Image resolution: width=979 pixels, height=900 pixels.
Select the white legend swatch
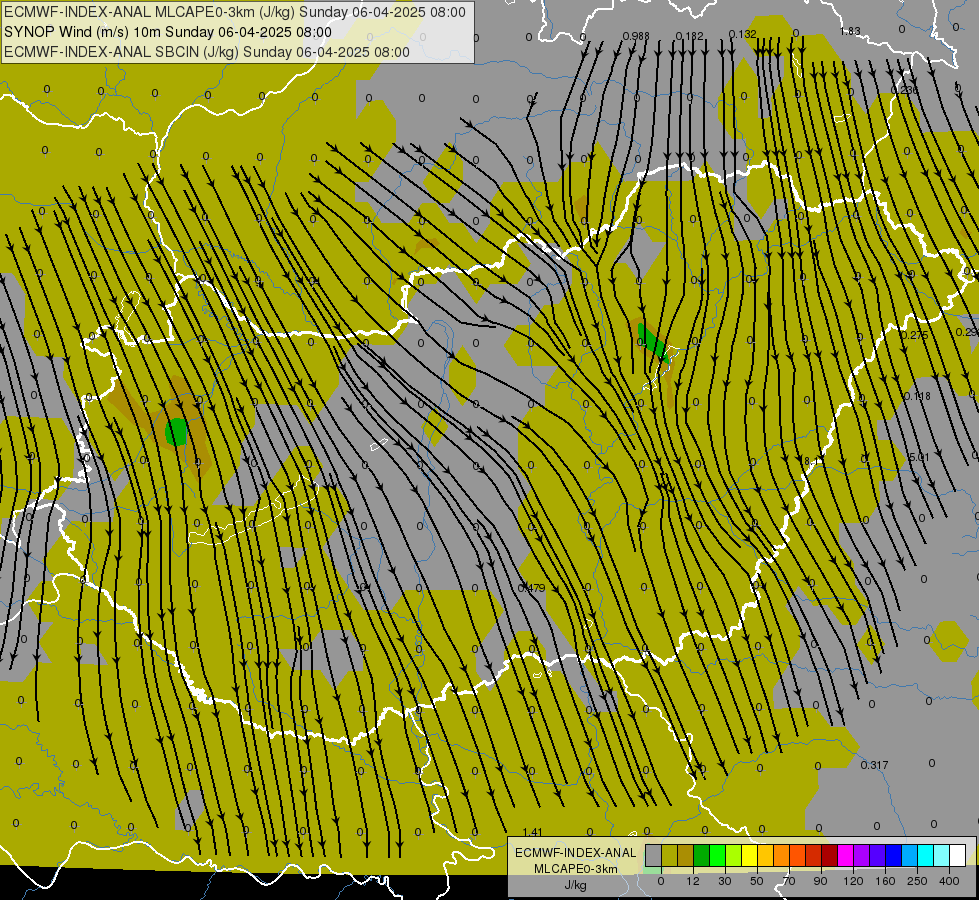pyautogui.click(x=958, y=855)
